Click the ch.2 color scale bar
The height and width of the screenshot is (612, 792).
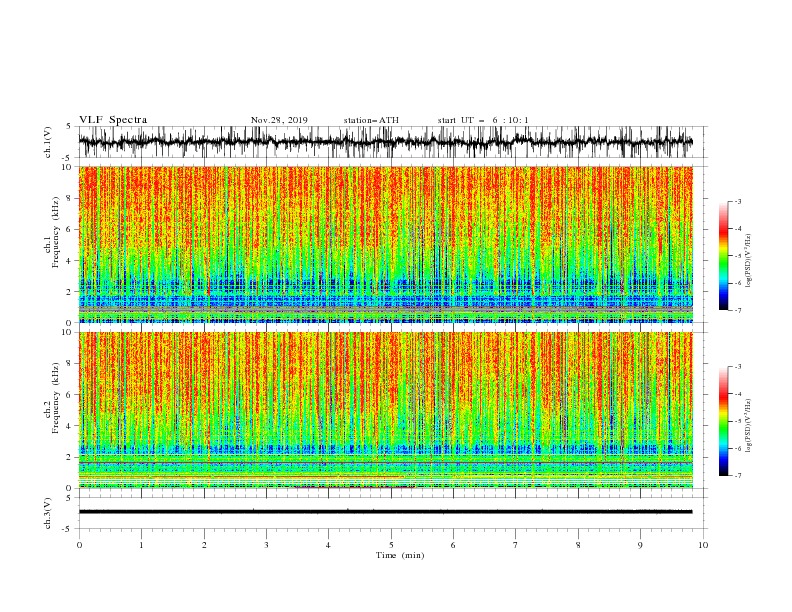tap(723, 421)
